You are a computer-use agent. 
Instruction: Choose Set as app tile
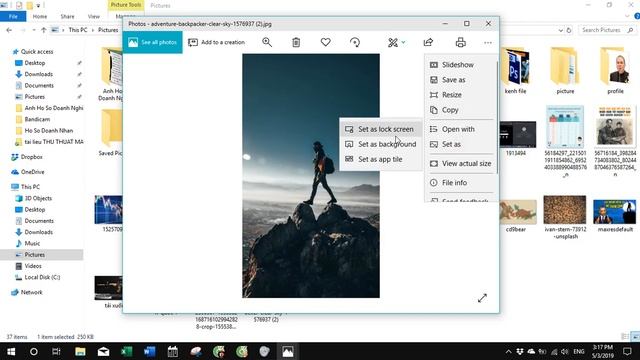pos(380,159)
